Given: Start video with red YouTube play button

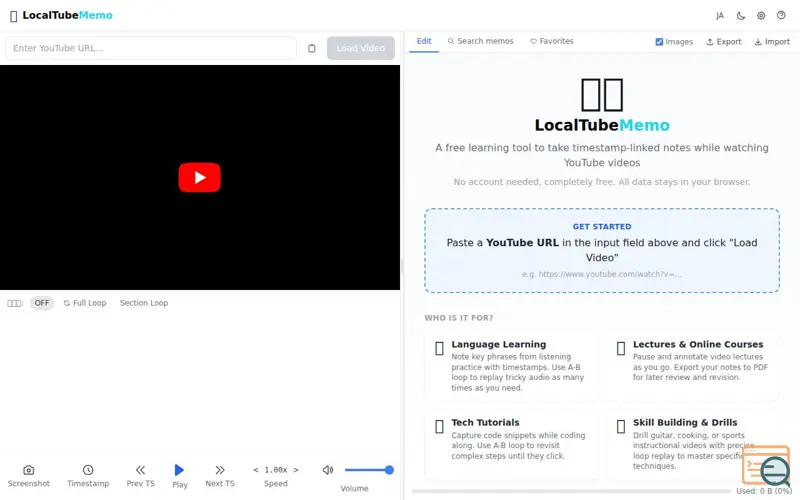Looking at the screenshot, I should (x=199, y=177).
